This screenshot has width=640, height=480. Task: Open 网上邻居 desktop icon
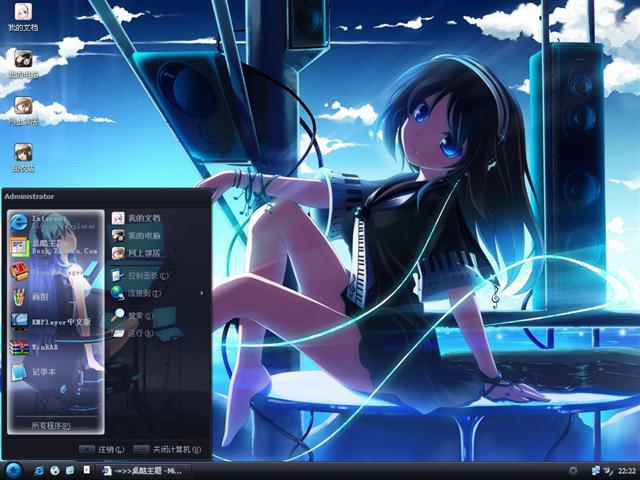[x=23, y=111]
